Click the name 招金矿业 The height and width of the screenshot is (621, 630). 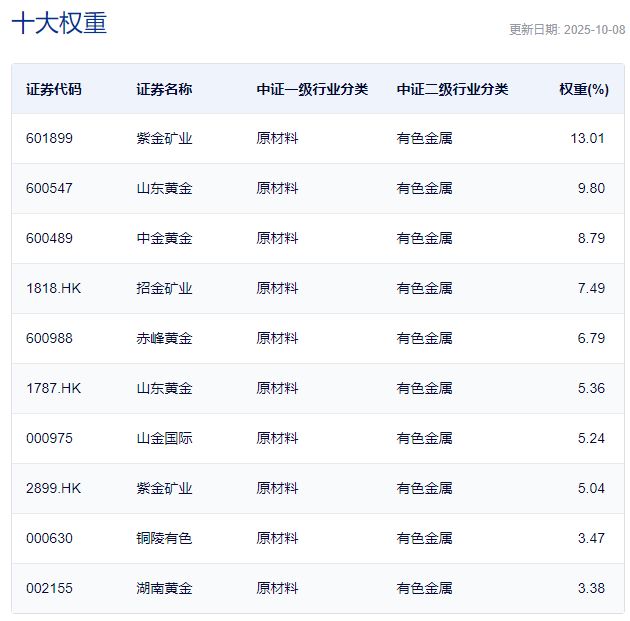[164, 288]
